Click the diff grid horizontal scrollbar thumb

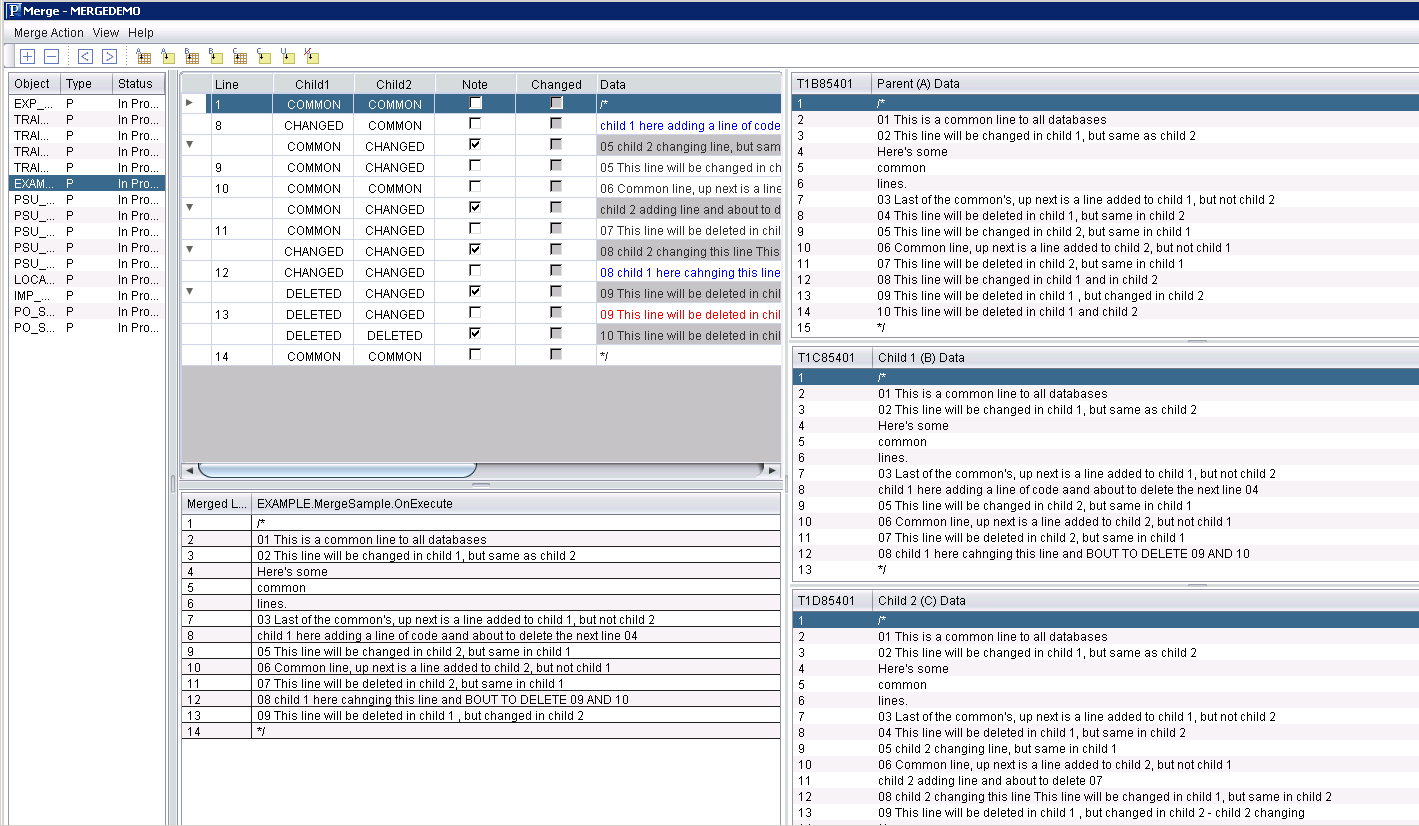(x=337, y=470)
